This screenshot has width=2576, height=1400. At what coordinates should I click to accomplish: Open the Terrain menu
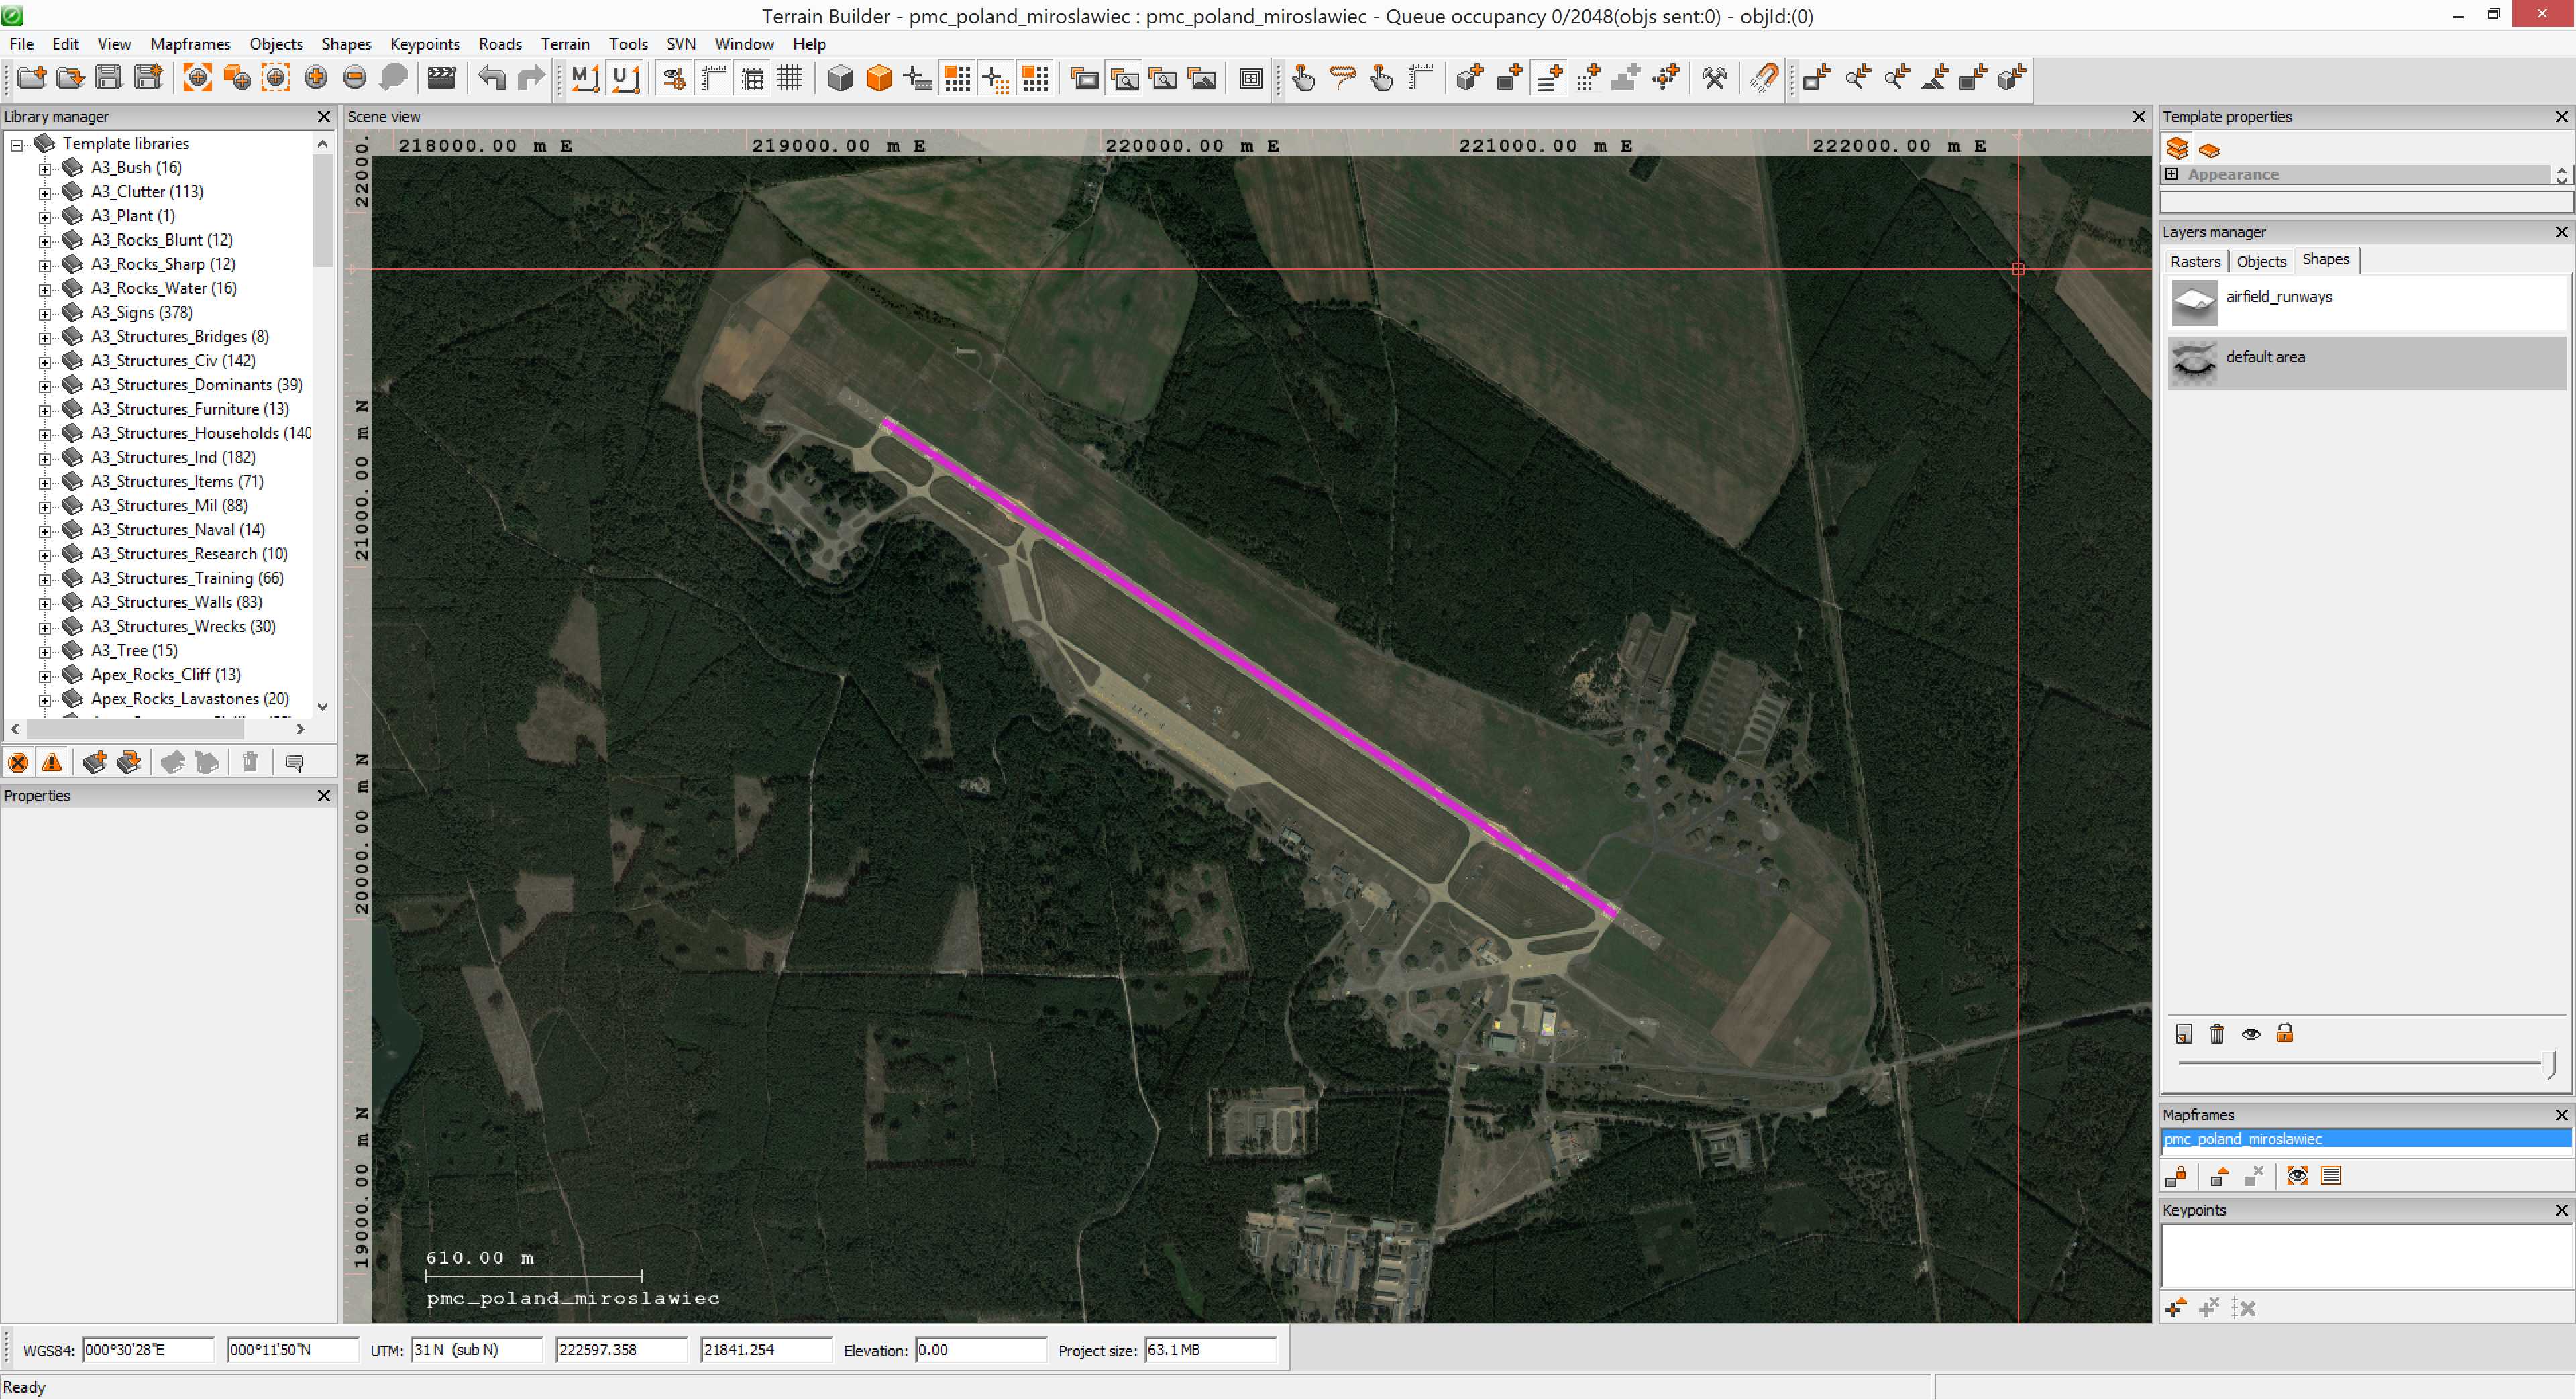coord(565,44)
